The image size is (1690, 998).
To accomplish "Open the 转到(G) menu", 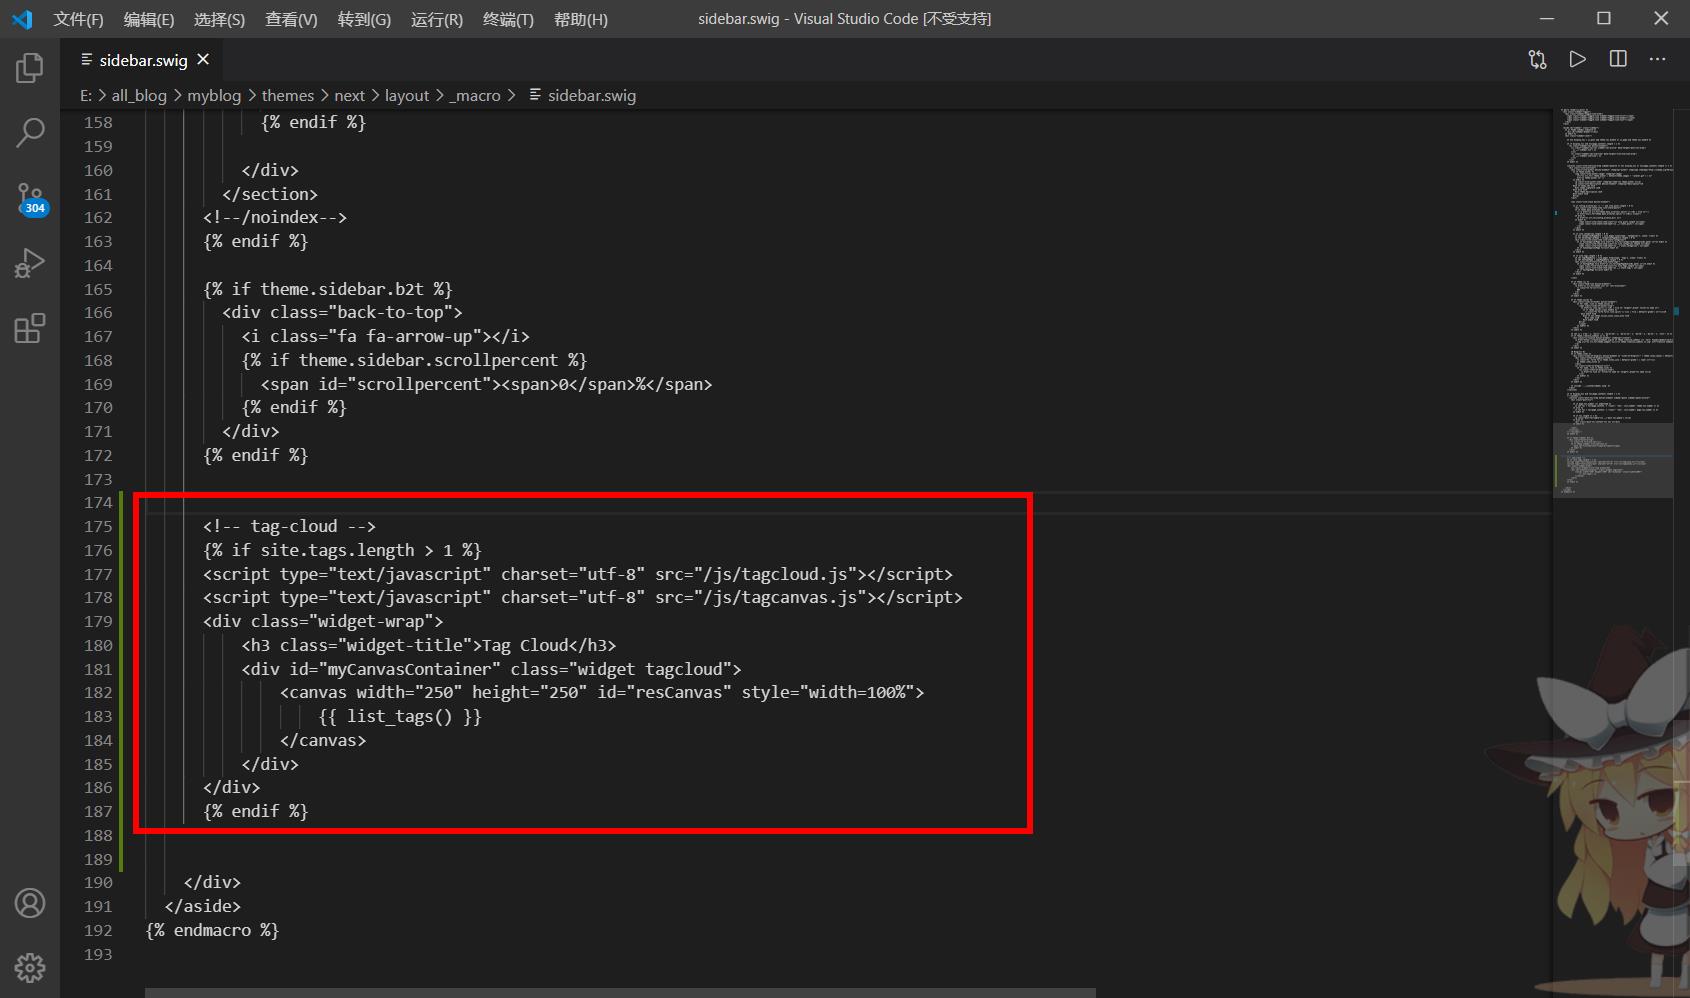I will 364,19.
